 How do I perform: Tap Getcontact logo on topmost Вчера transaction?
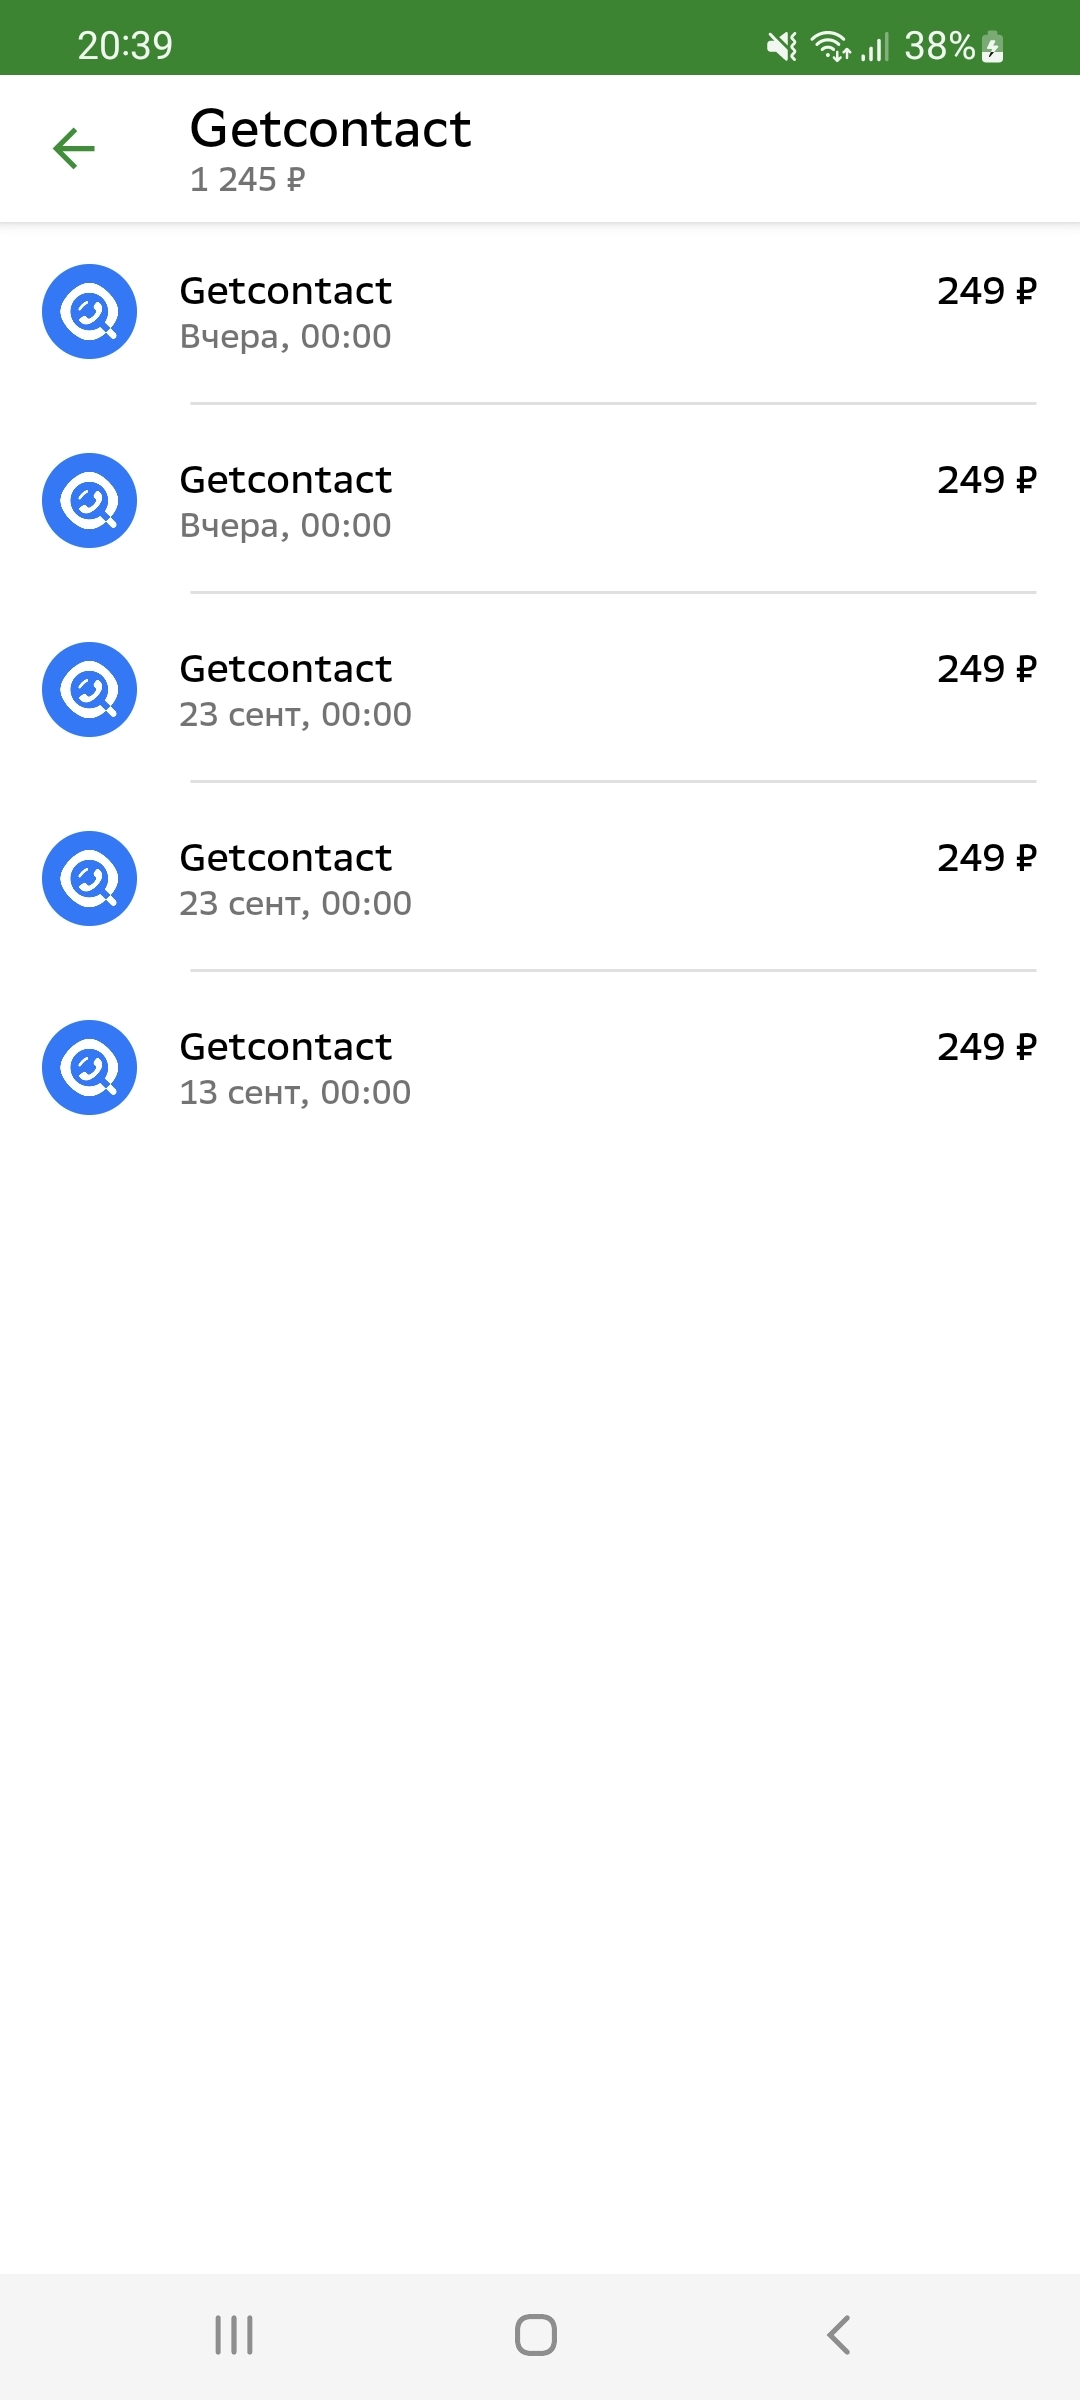[x=89, y=311]
